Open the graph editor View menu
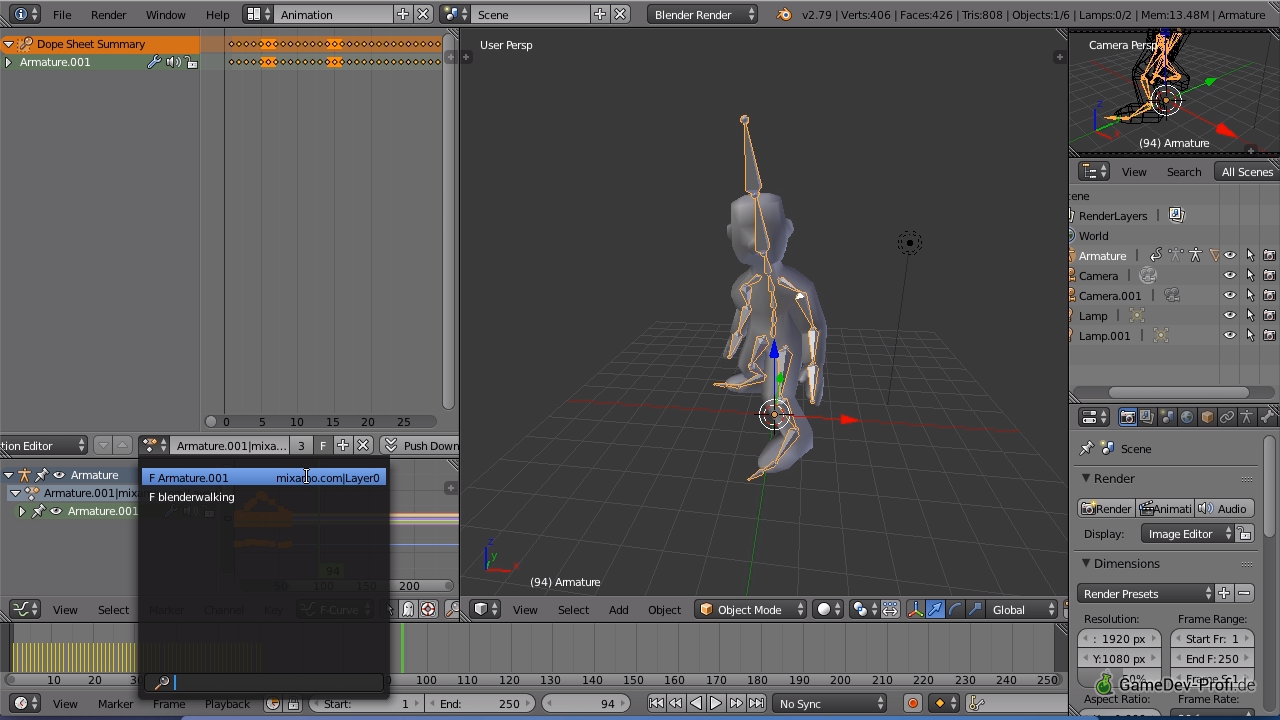The width and height of the screenshot is (1280, 720). pyautogui.click(x=65, y=610)
